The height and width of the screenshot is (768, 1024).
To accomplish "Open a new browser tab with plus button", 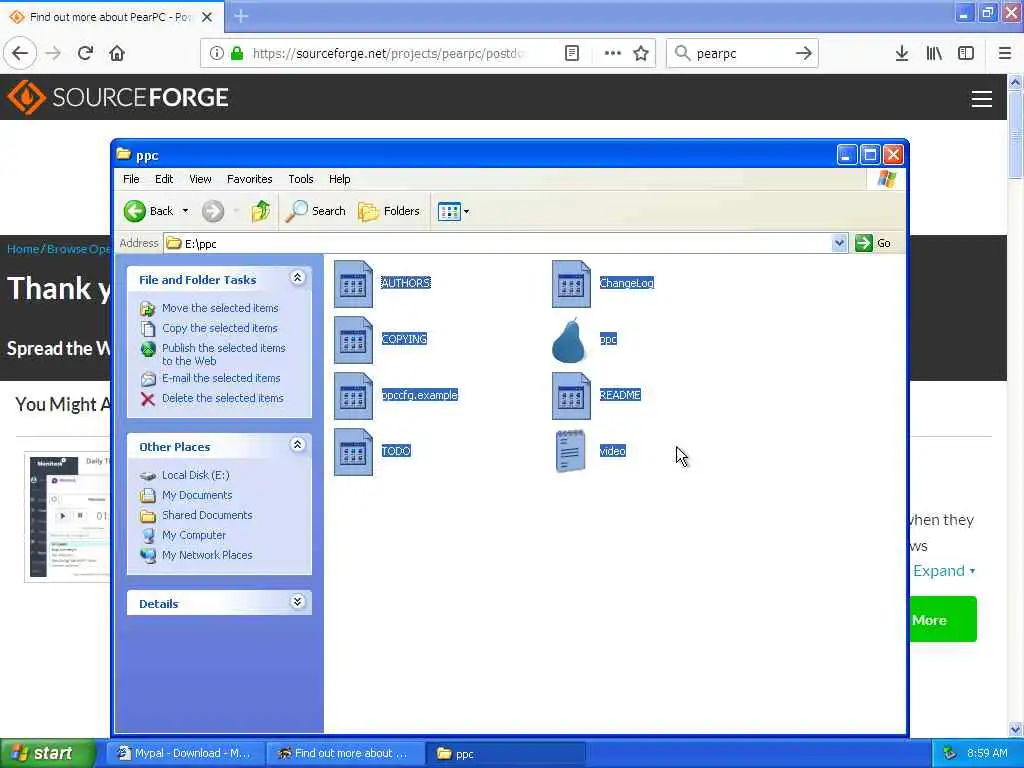I will tap(241, 16).
